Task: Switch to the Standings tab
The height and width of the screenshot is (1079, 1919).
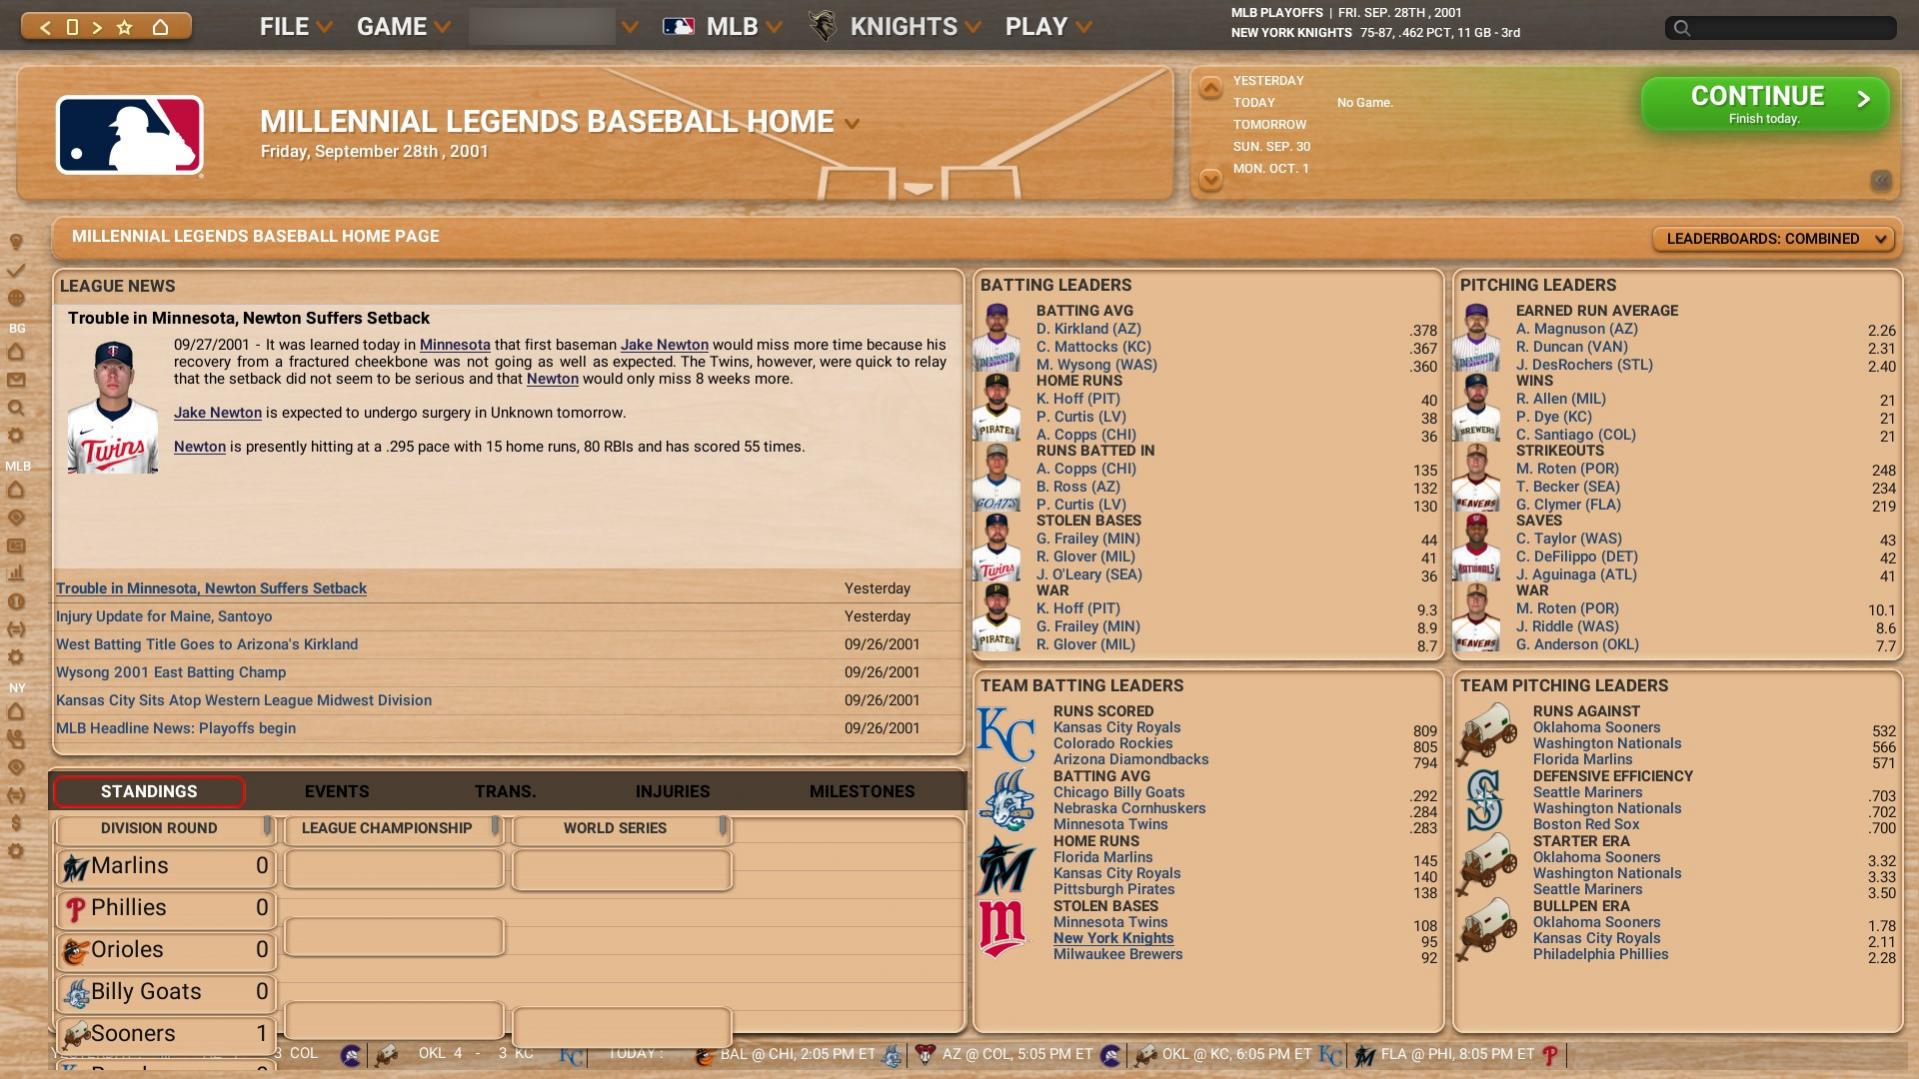Action: 149,792
